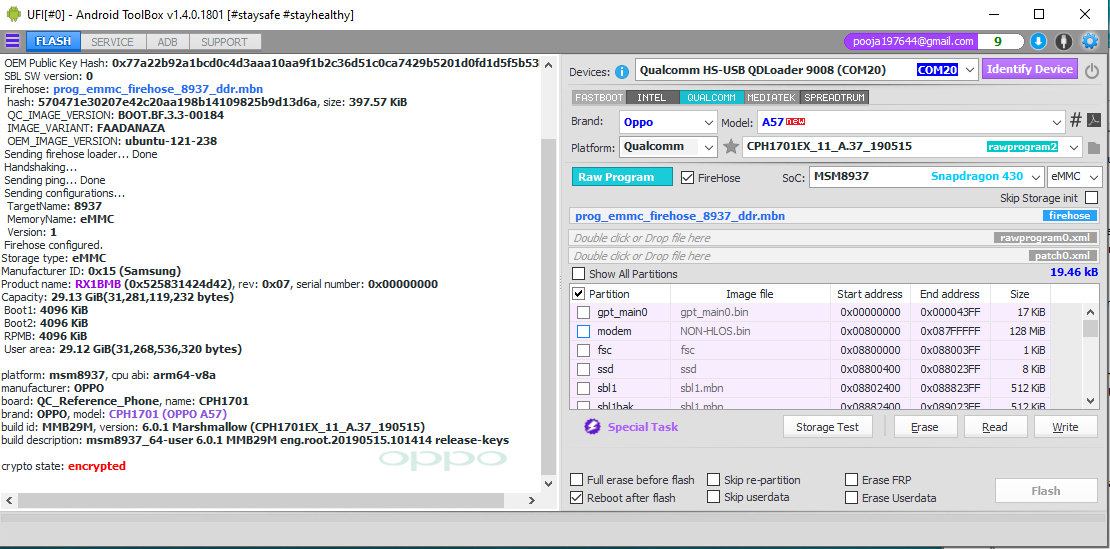Click the Image file column header
The height and width of the screenshot is (549, 1110).
pyautogui.click(x=750, y=294)
